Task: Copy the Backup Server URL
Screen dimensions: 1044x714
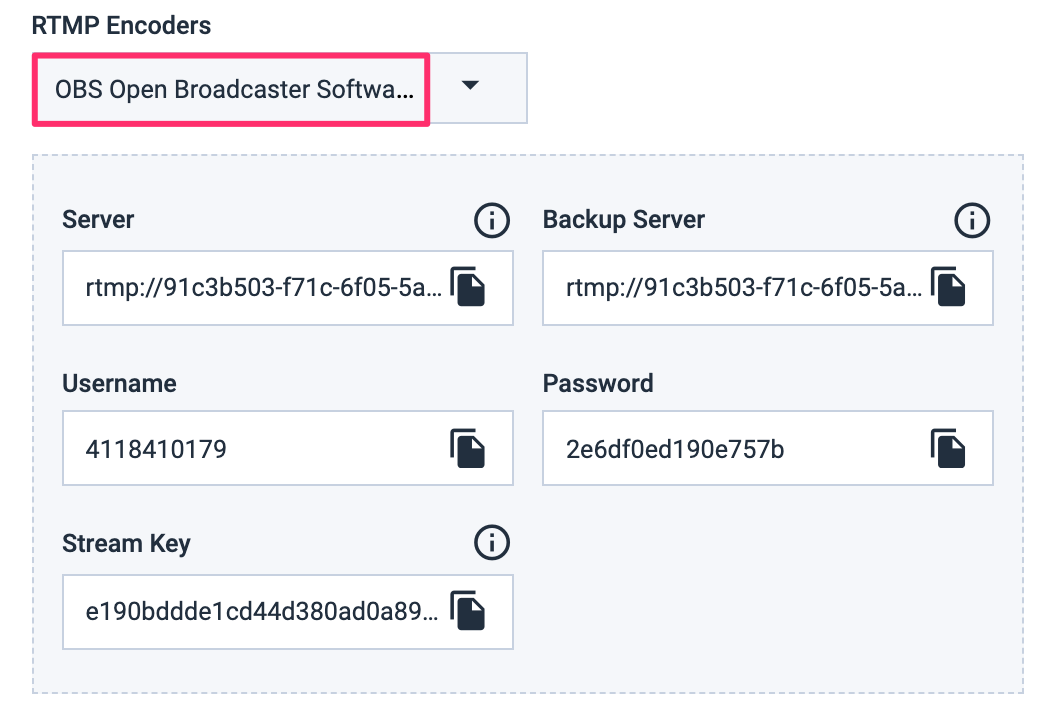Action: (949, 288)
